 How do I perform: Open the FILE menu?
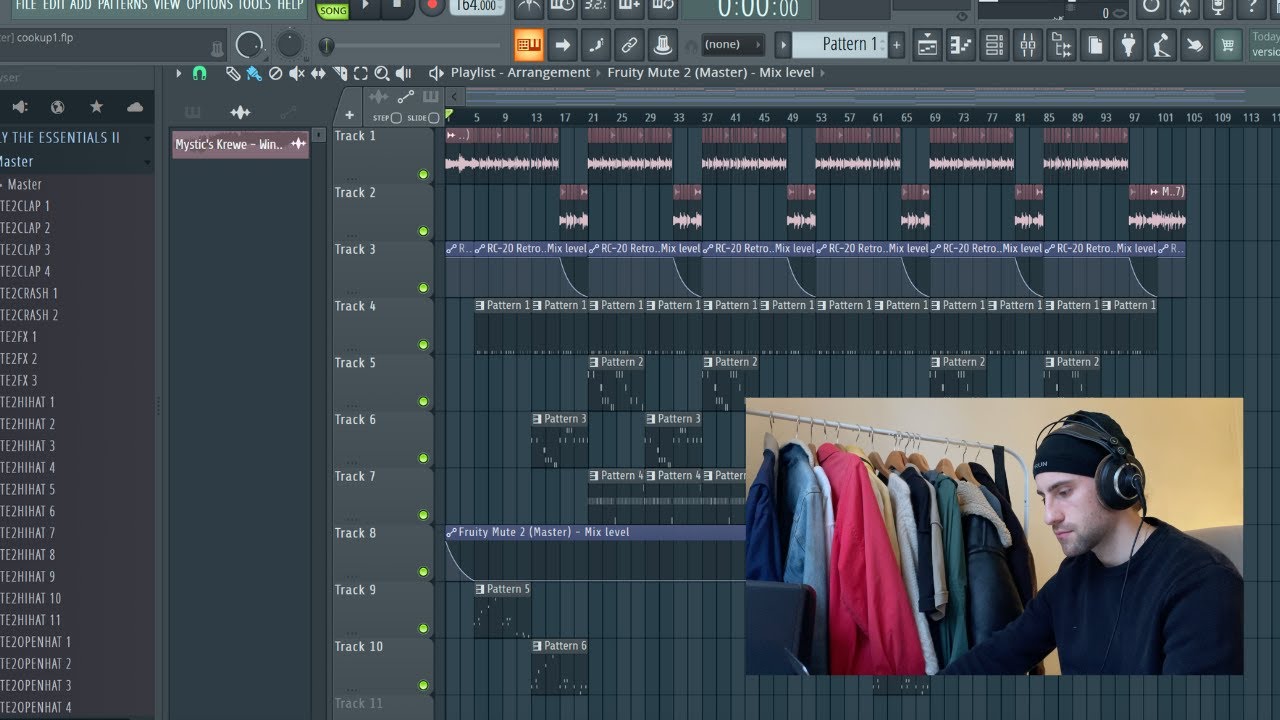click(26, 5)
